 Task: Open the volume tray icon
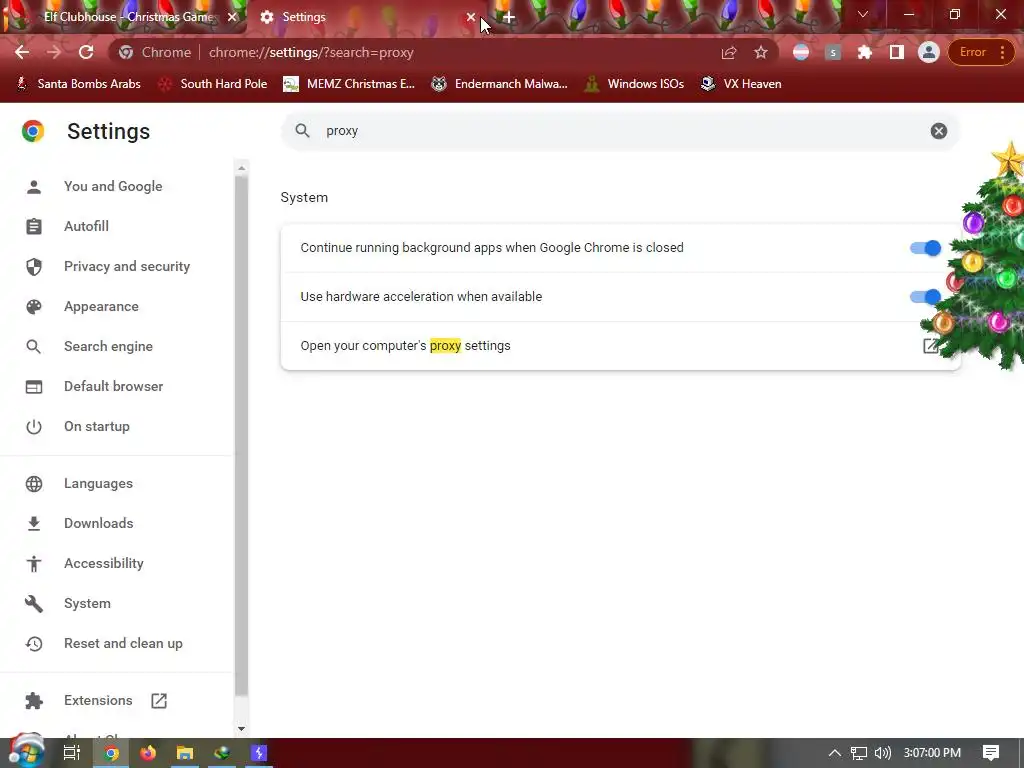pyautogui.click(x=882, y=753)
